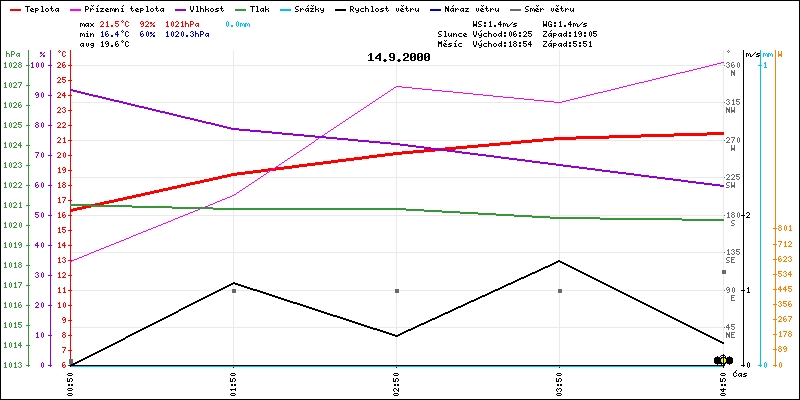This screenshot has height=400, width=800.
Task: Click the max temperature value 21.5°C
Action: point(115,23)
